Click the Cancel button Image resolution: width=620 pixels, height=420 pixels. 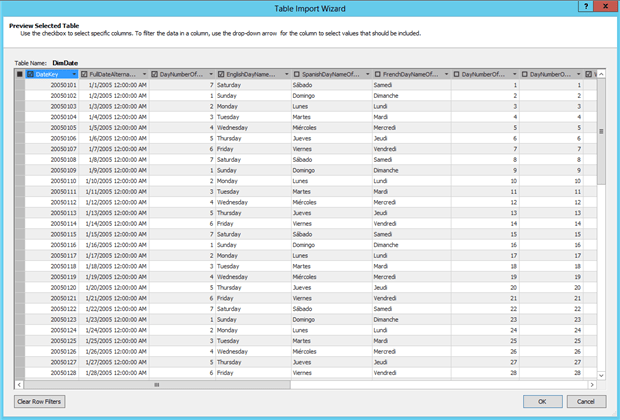(586, 401)
